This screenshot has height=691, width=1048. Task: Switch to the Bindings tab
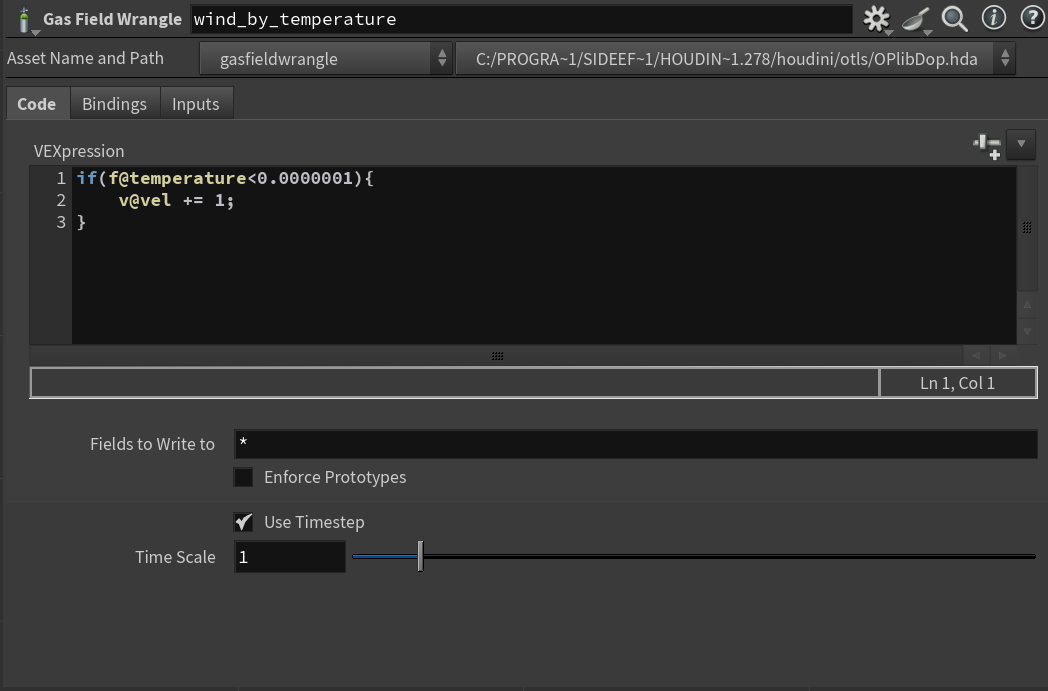pos(114,104)
